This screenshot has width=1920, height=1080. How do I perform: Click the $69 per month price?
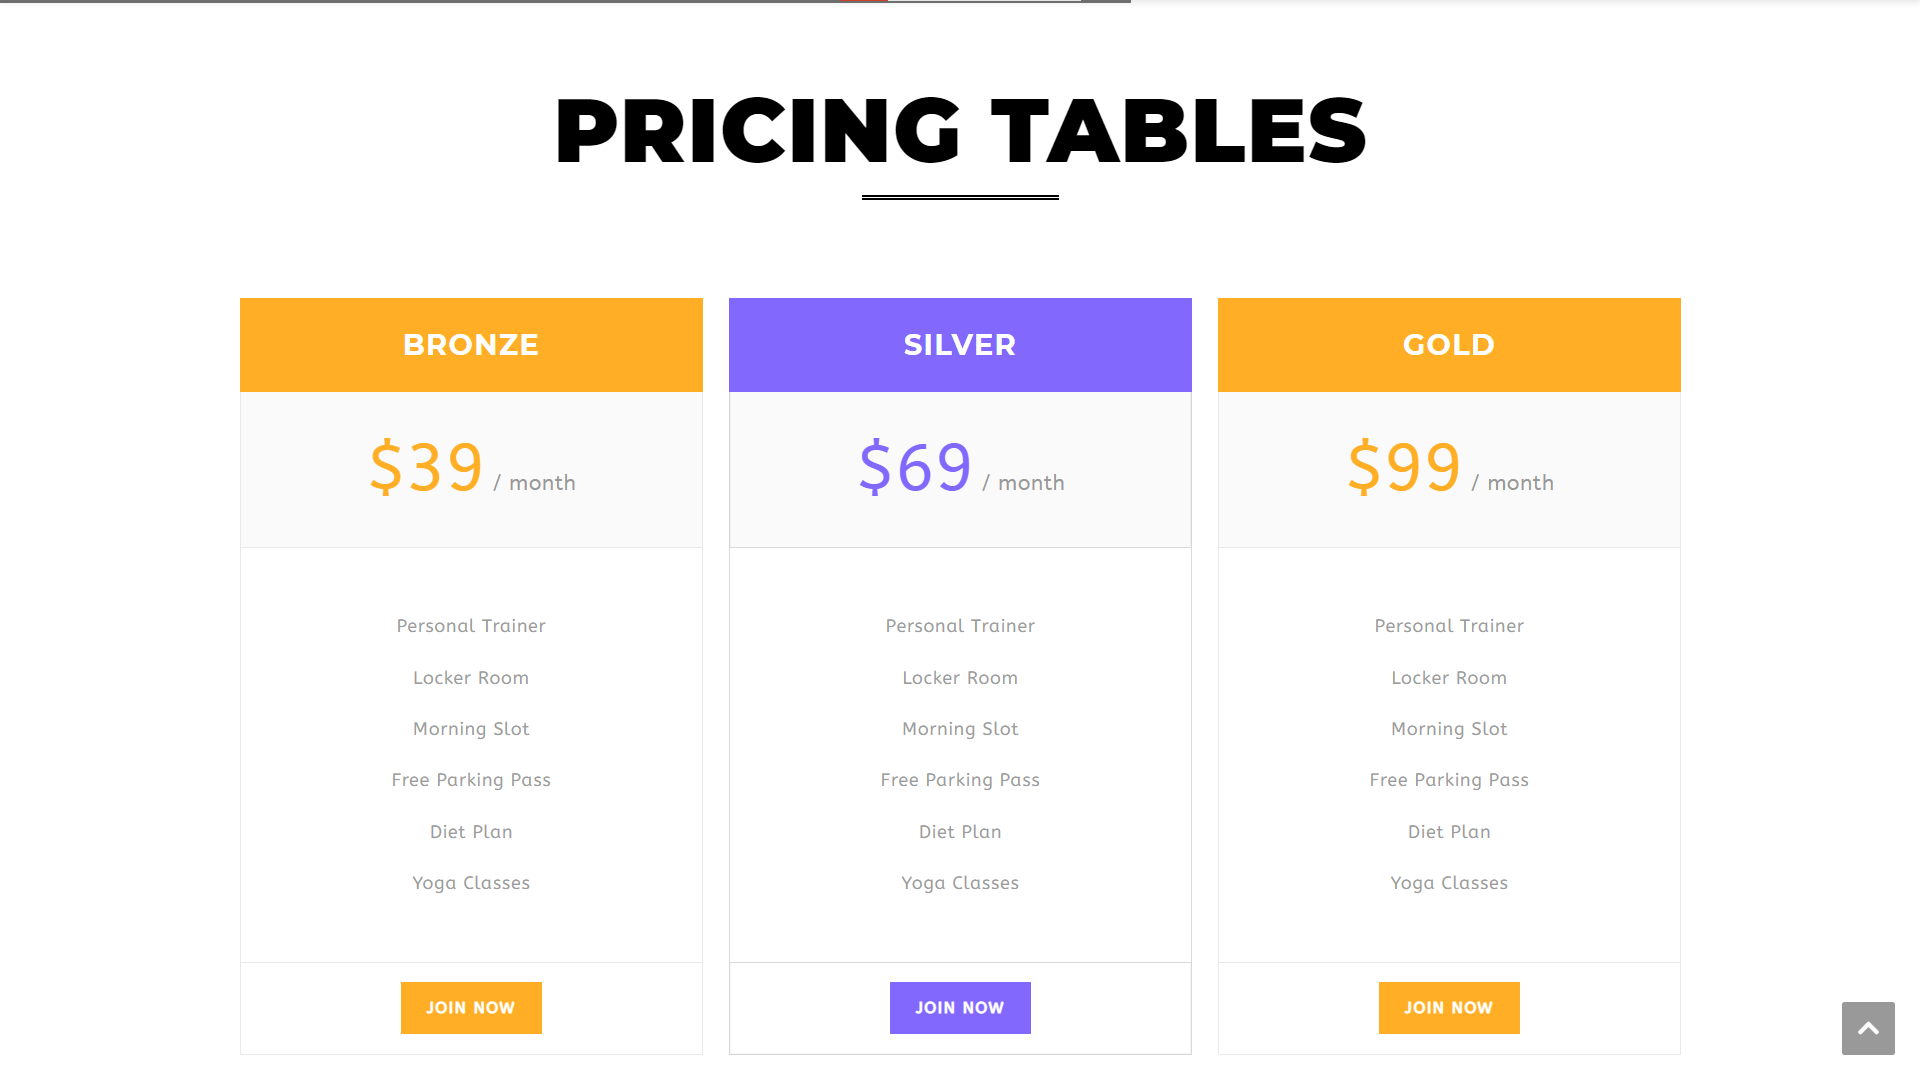(961, 468)
